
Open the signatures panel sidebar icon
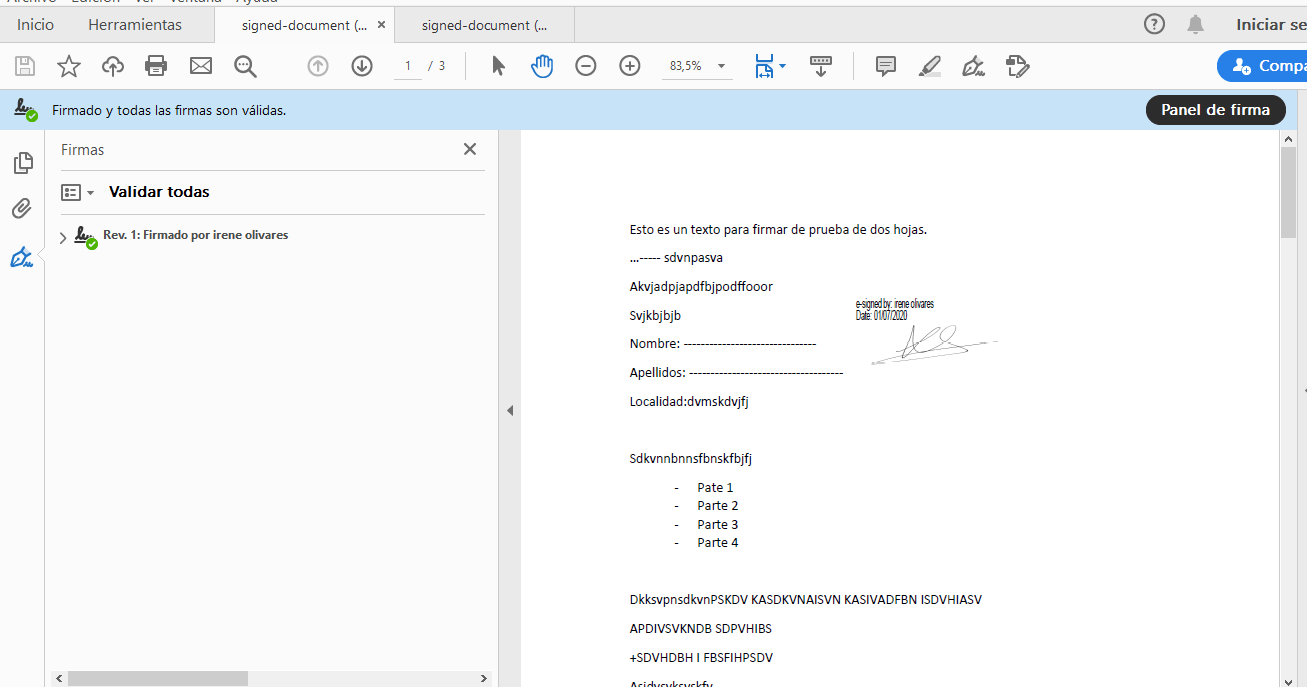[x=22, y=258]
